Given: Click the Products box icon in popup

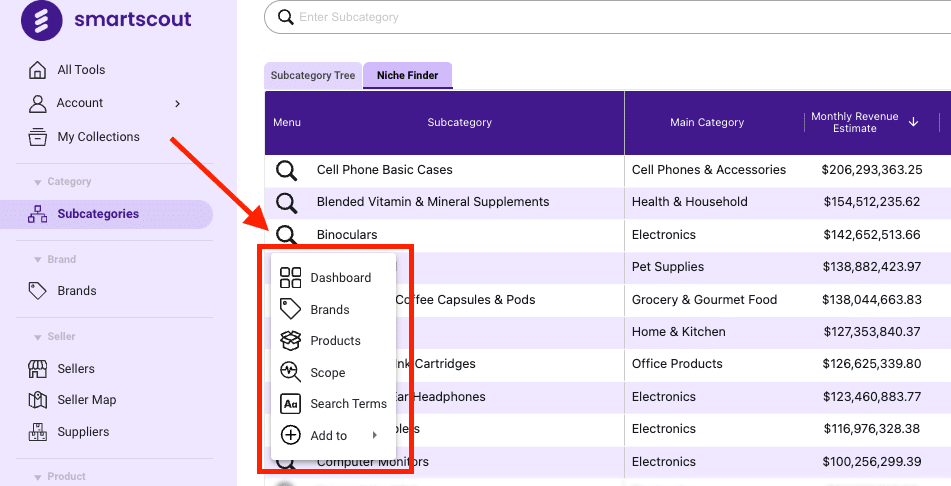Looking at the screenshot, I should tap(291, 340).
